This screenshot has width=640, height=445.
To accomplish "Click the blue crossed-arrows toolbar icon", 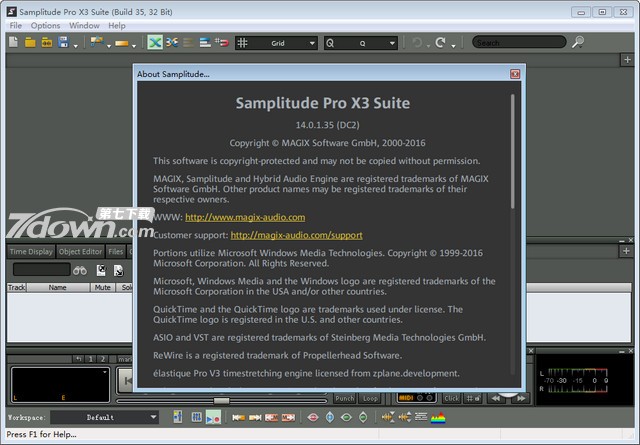I will 172,42.
